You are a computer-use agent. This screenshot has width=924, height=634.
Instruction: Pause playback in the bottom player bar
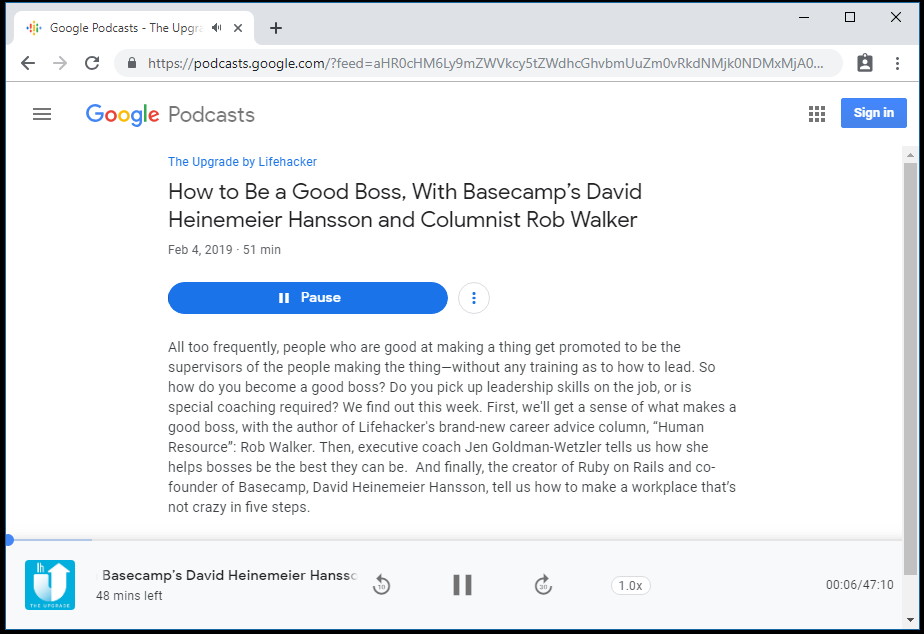463,585
